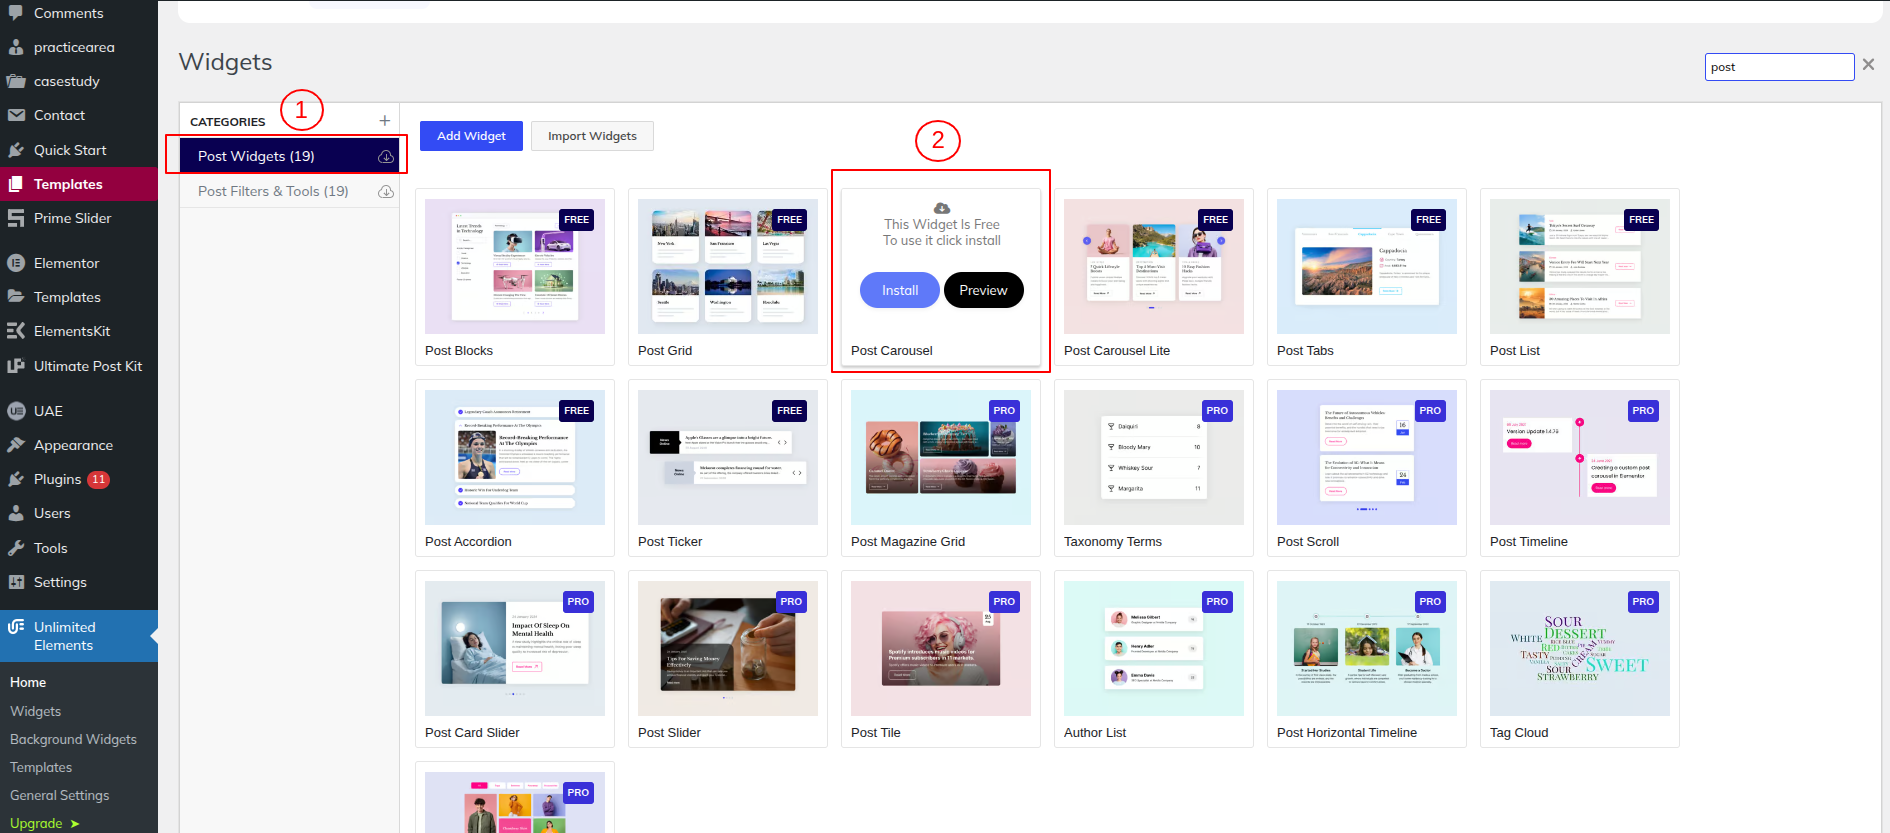Click the Plugins plug icon
This screenshot has height=833, width=1890.
[16, 479]
